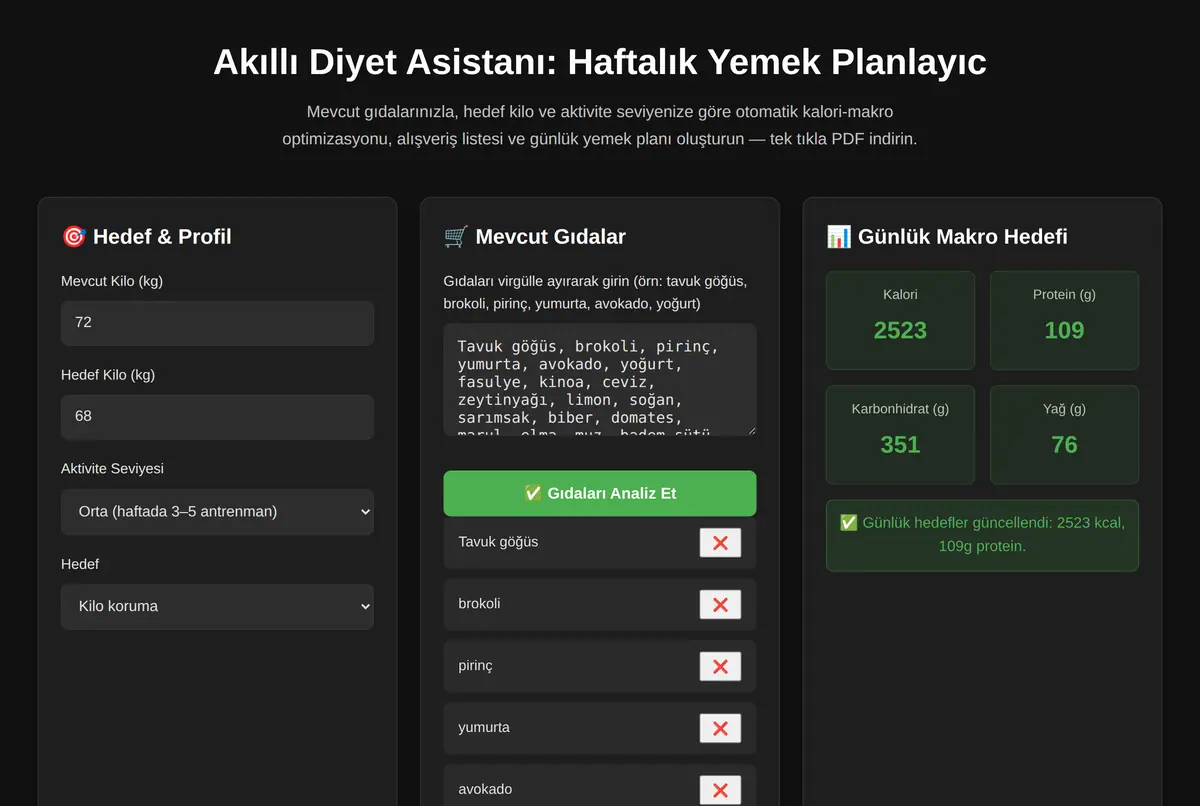Click the target icon beside Hedef & Profil

pyautogui.click(x=74, y=237)
